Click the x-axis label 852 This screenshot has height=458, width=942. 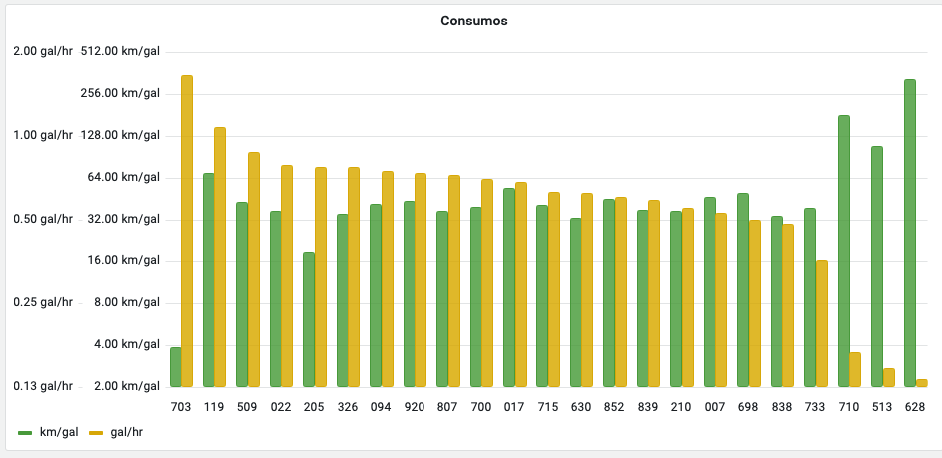tap(614, 407)
